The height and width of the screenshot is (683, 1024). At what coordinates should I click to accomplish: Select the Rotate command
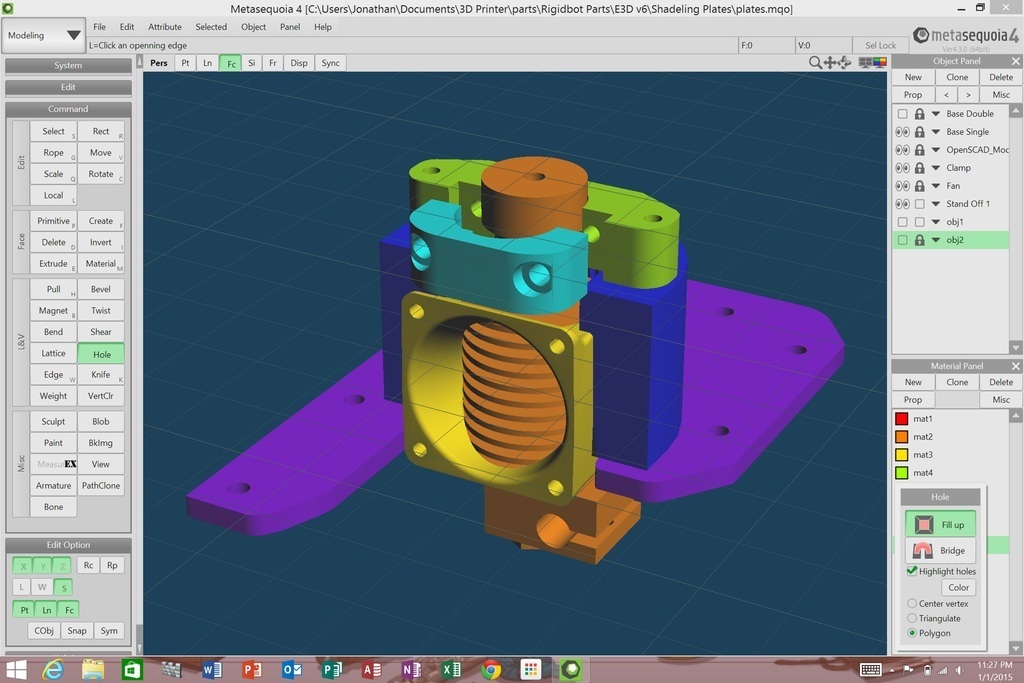pos(101,173)
